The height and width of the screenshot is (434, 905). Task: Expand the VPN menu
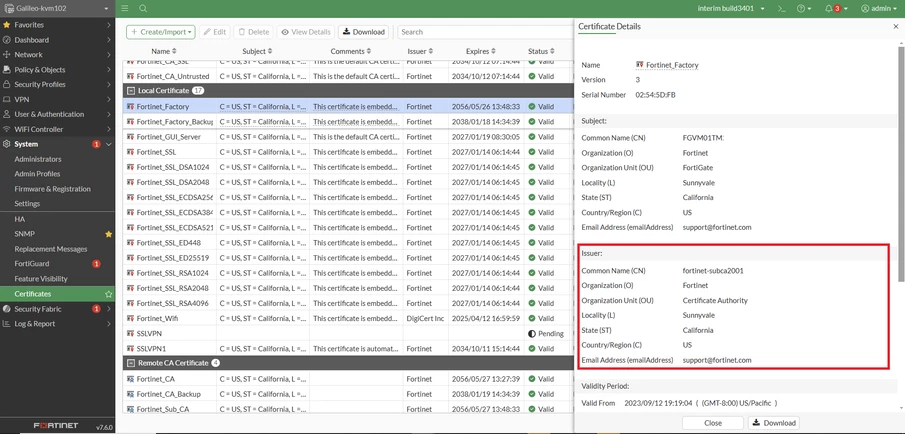pyautogui.click(x=57, y=99)
